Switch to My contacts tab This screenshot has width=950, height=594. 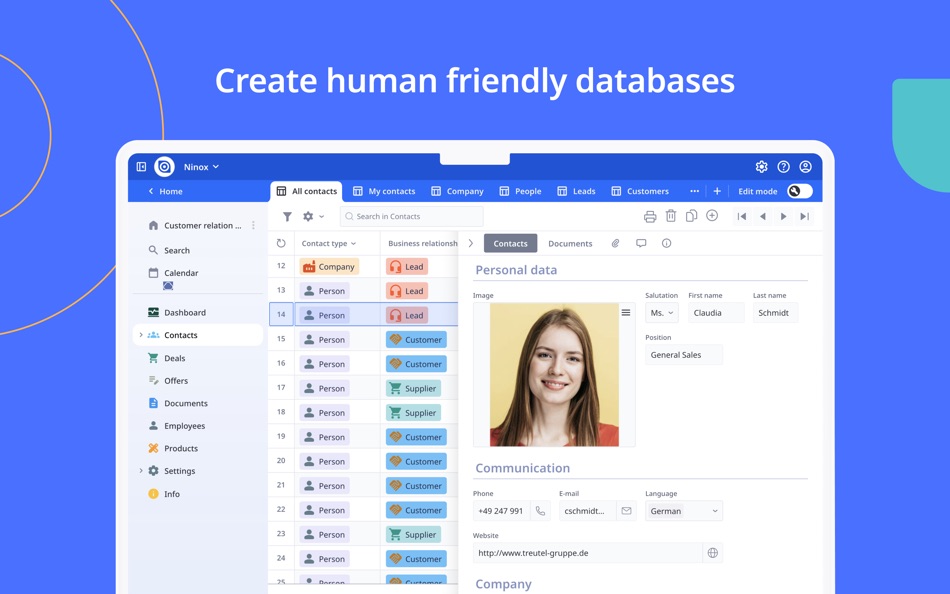(x=384, y=191)
